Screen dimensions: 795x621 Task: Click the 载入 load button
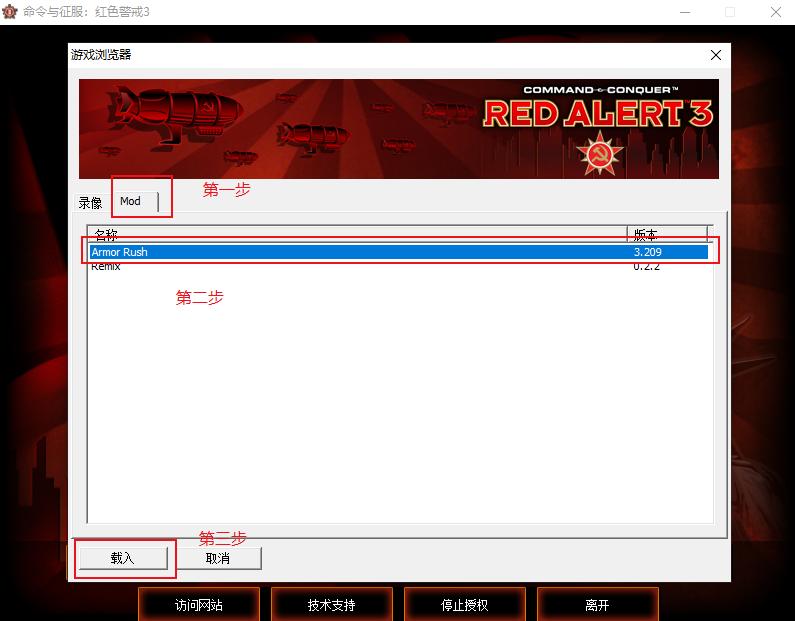click(x=123, y=558)
